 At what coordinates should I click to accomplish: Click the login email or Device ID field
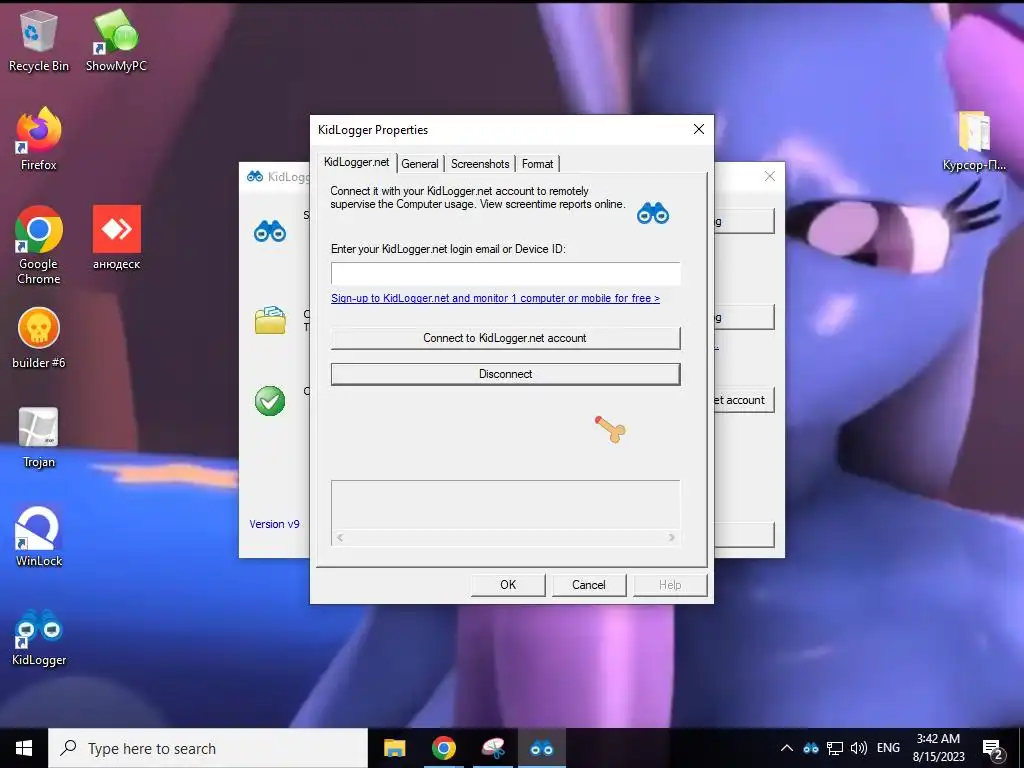coord(505,273)
